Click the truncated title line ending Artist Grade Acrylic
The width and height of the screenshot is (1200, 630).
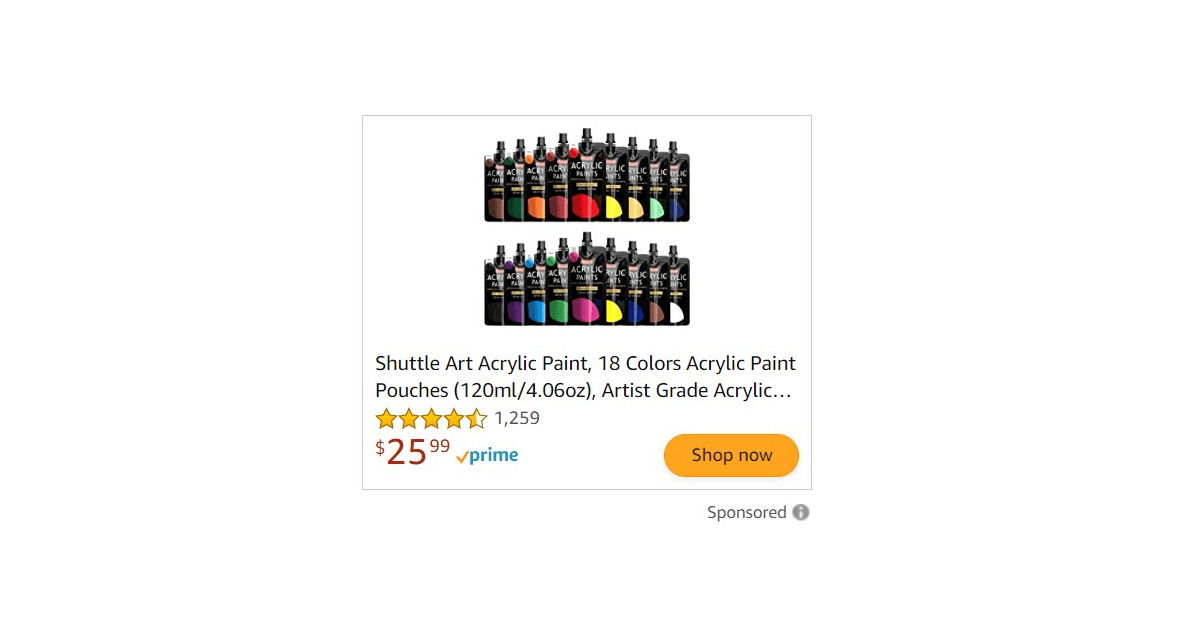(583, 391)
